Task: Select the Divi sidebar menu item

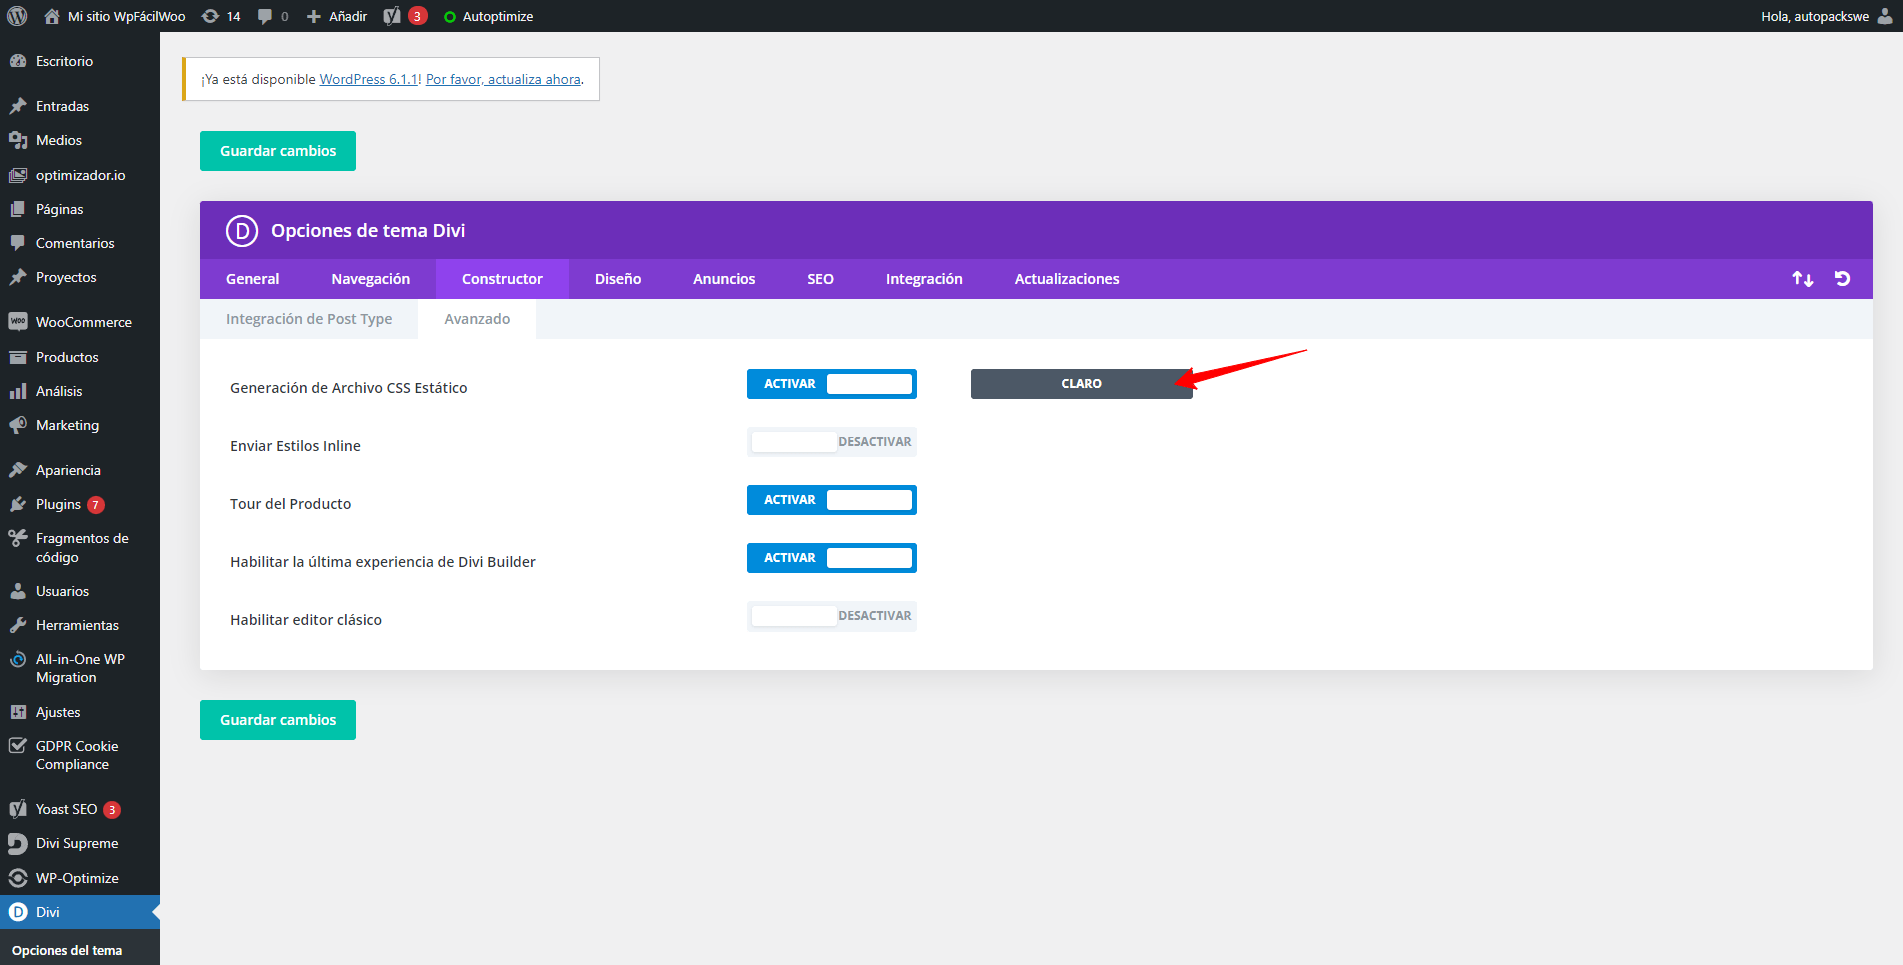Action: 80,912
